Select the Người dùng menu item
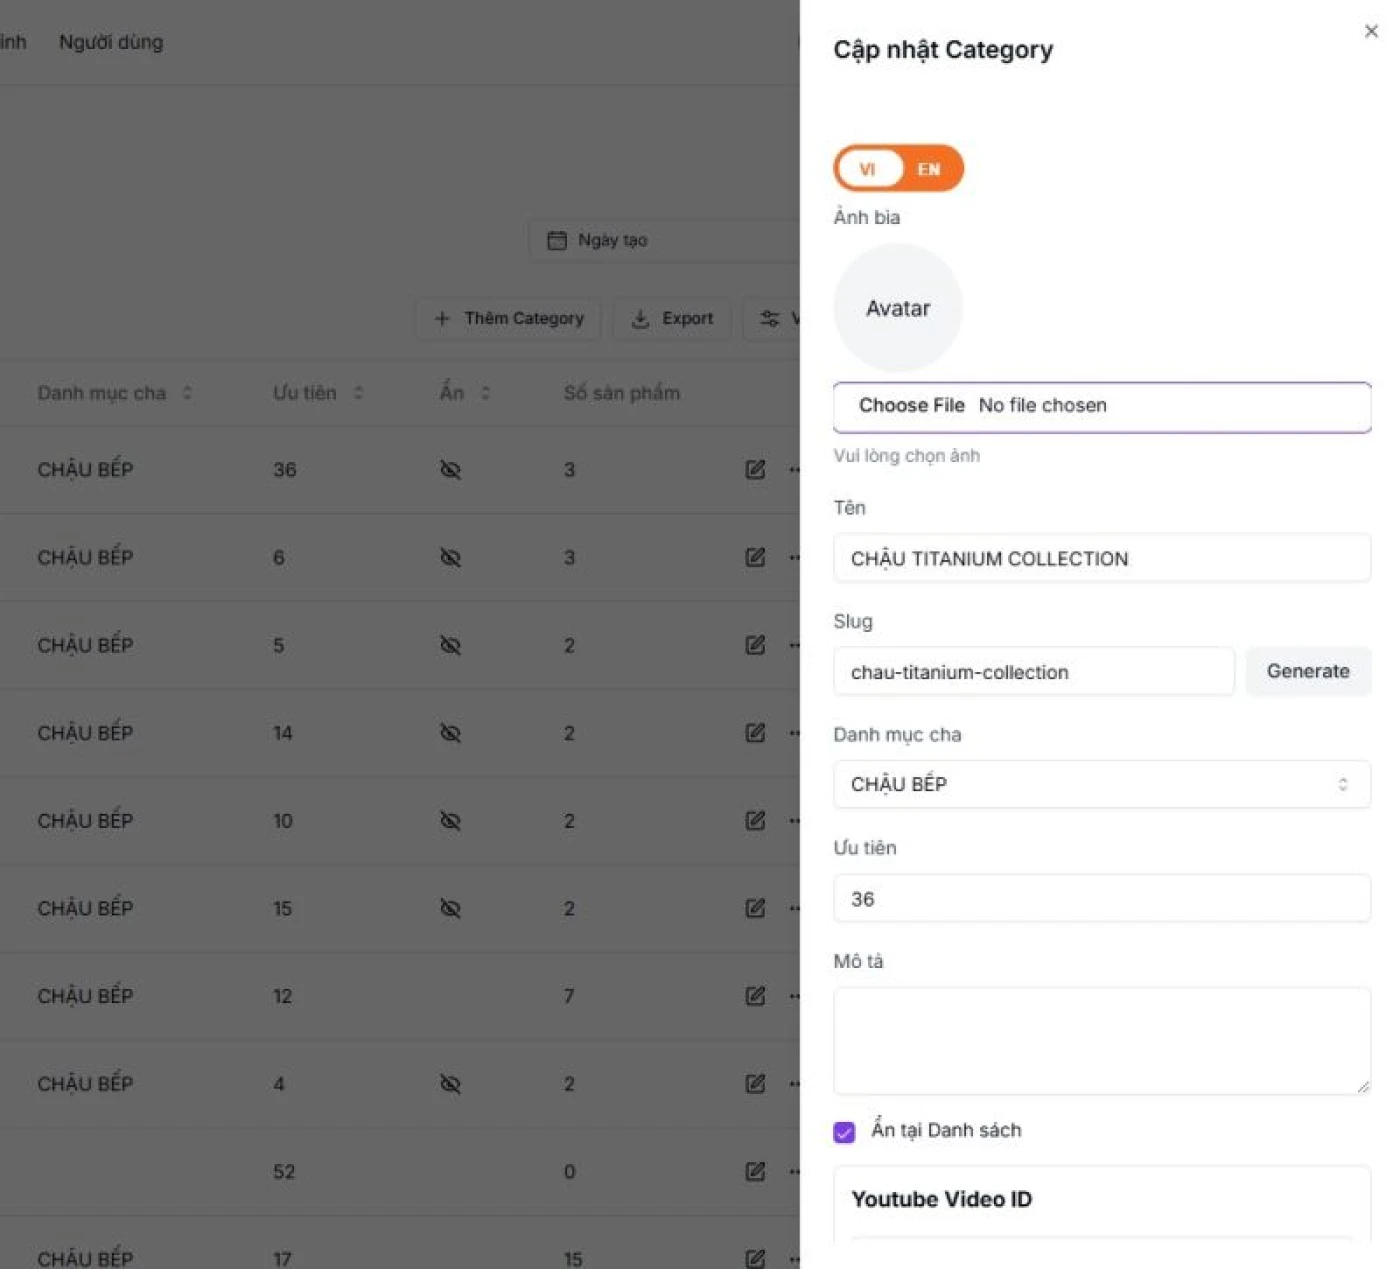 110,41
